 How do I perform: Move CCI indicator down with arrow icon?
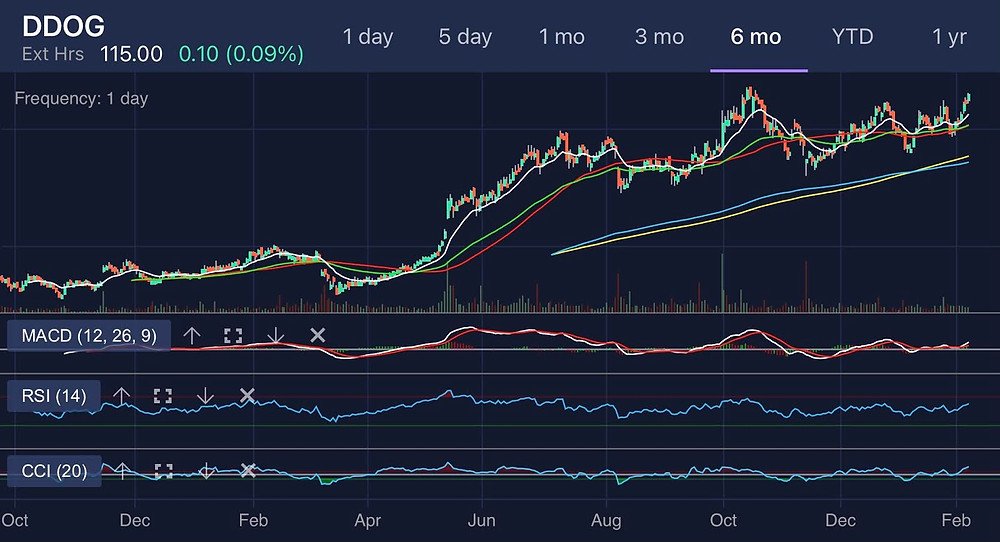pos(206,471)
